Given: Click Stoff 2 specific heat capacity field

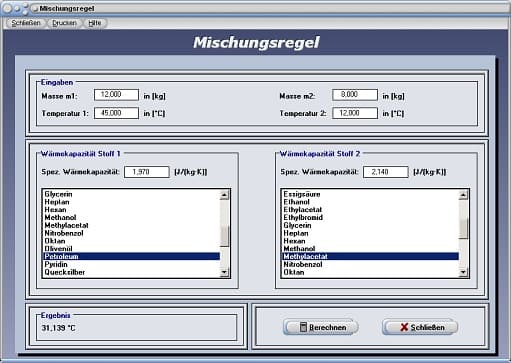Looking at the screenshot, I should [x=386, y=172].
